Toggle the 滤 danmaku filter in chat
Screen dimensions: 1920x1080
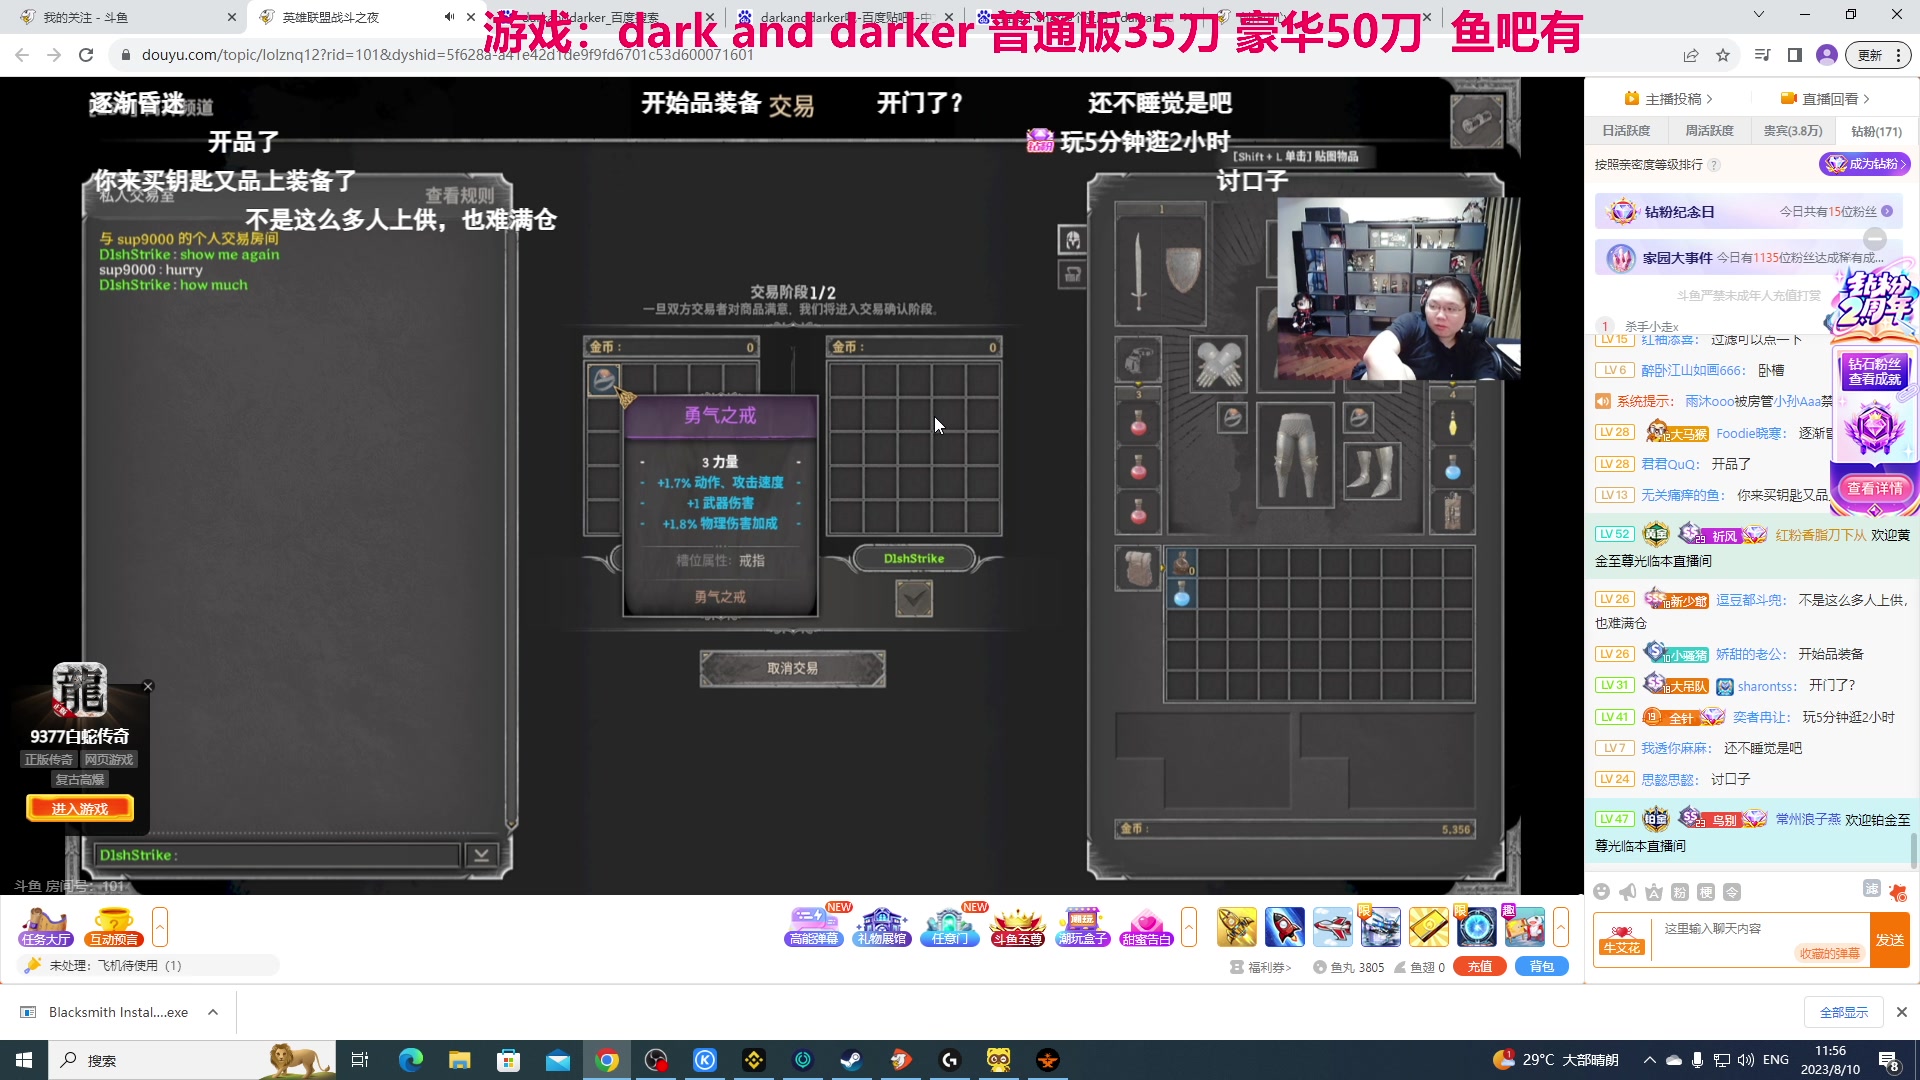pos(1872,889)
